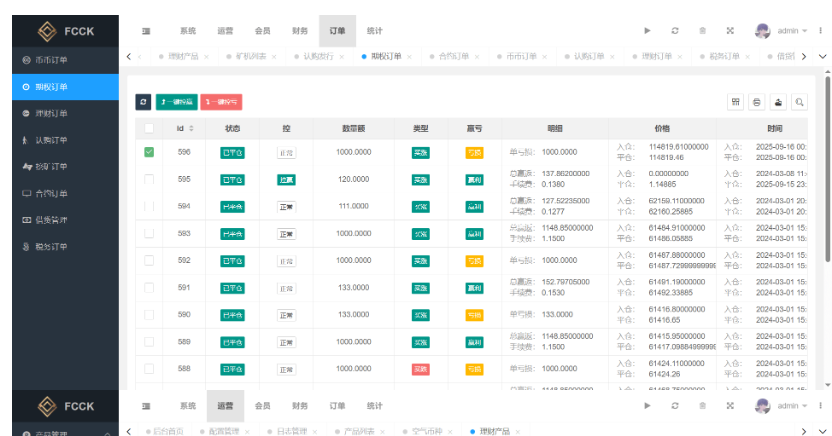Click the 已平仓 status badge for order 588
This screenshot has height=436, width=832.
pyautogui.click(x=232, y=369)
